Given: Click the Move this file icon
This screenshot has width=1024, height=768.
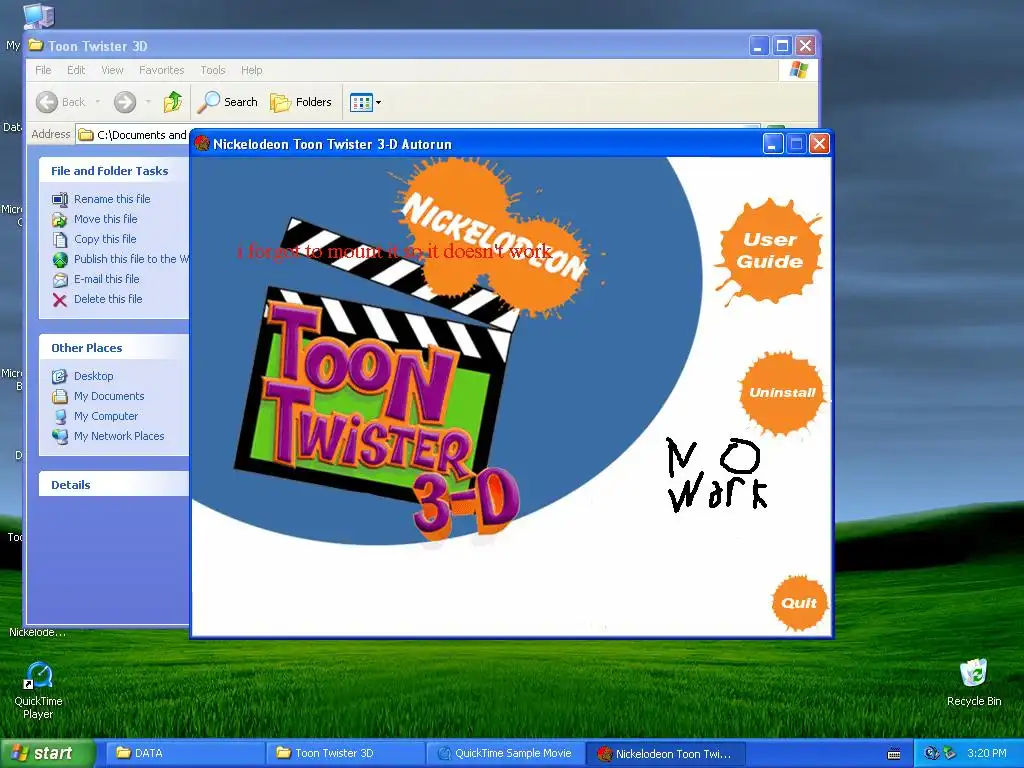Looking at the screenshot, I should tap(60, 219).
